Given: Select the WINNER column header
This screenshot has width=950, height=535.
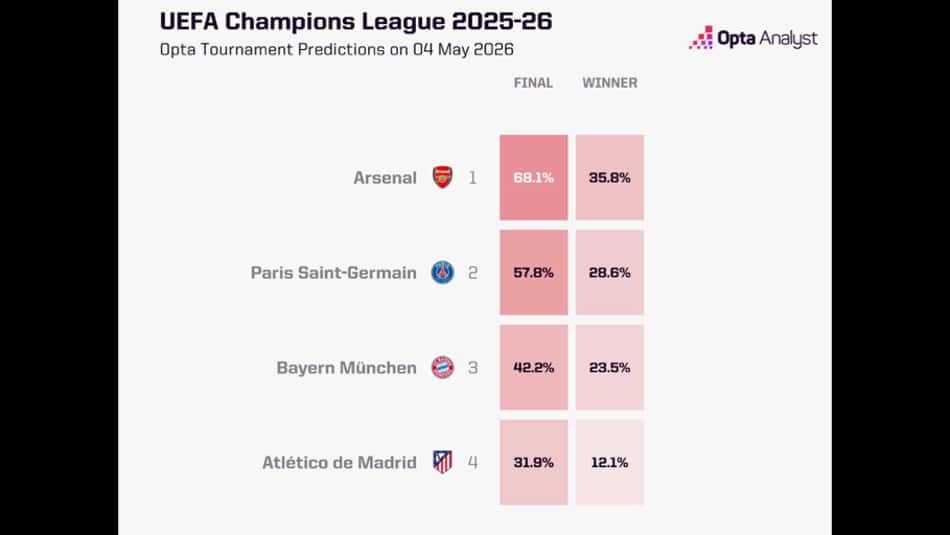Looking at the screenshot, I should 610,83.
